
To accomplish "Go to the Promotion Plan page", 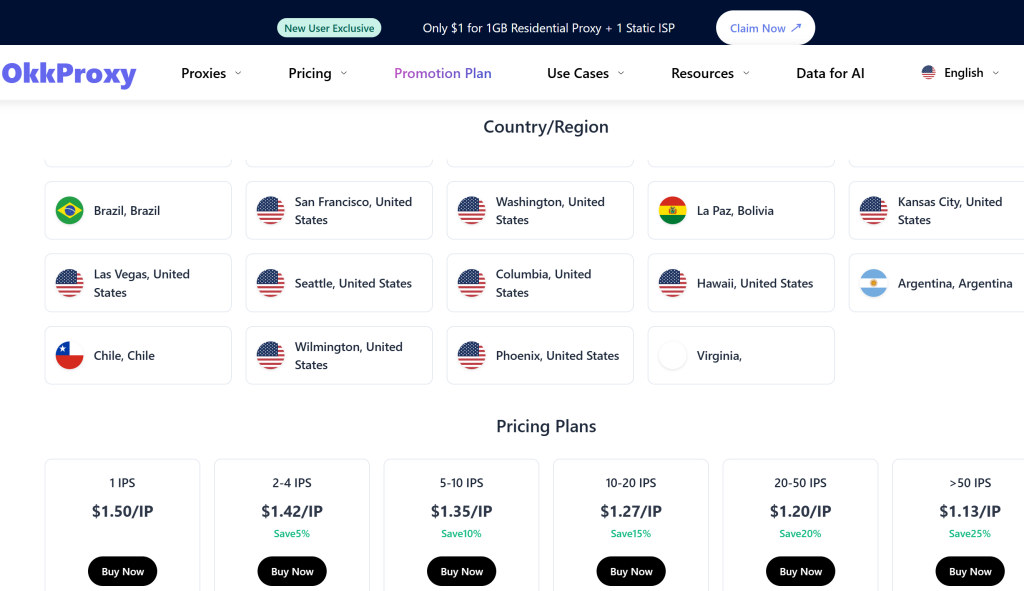I will (x=442, y=73).
